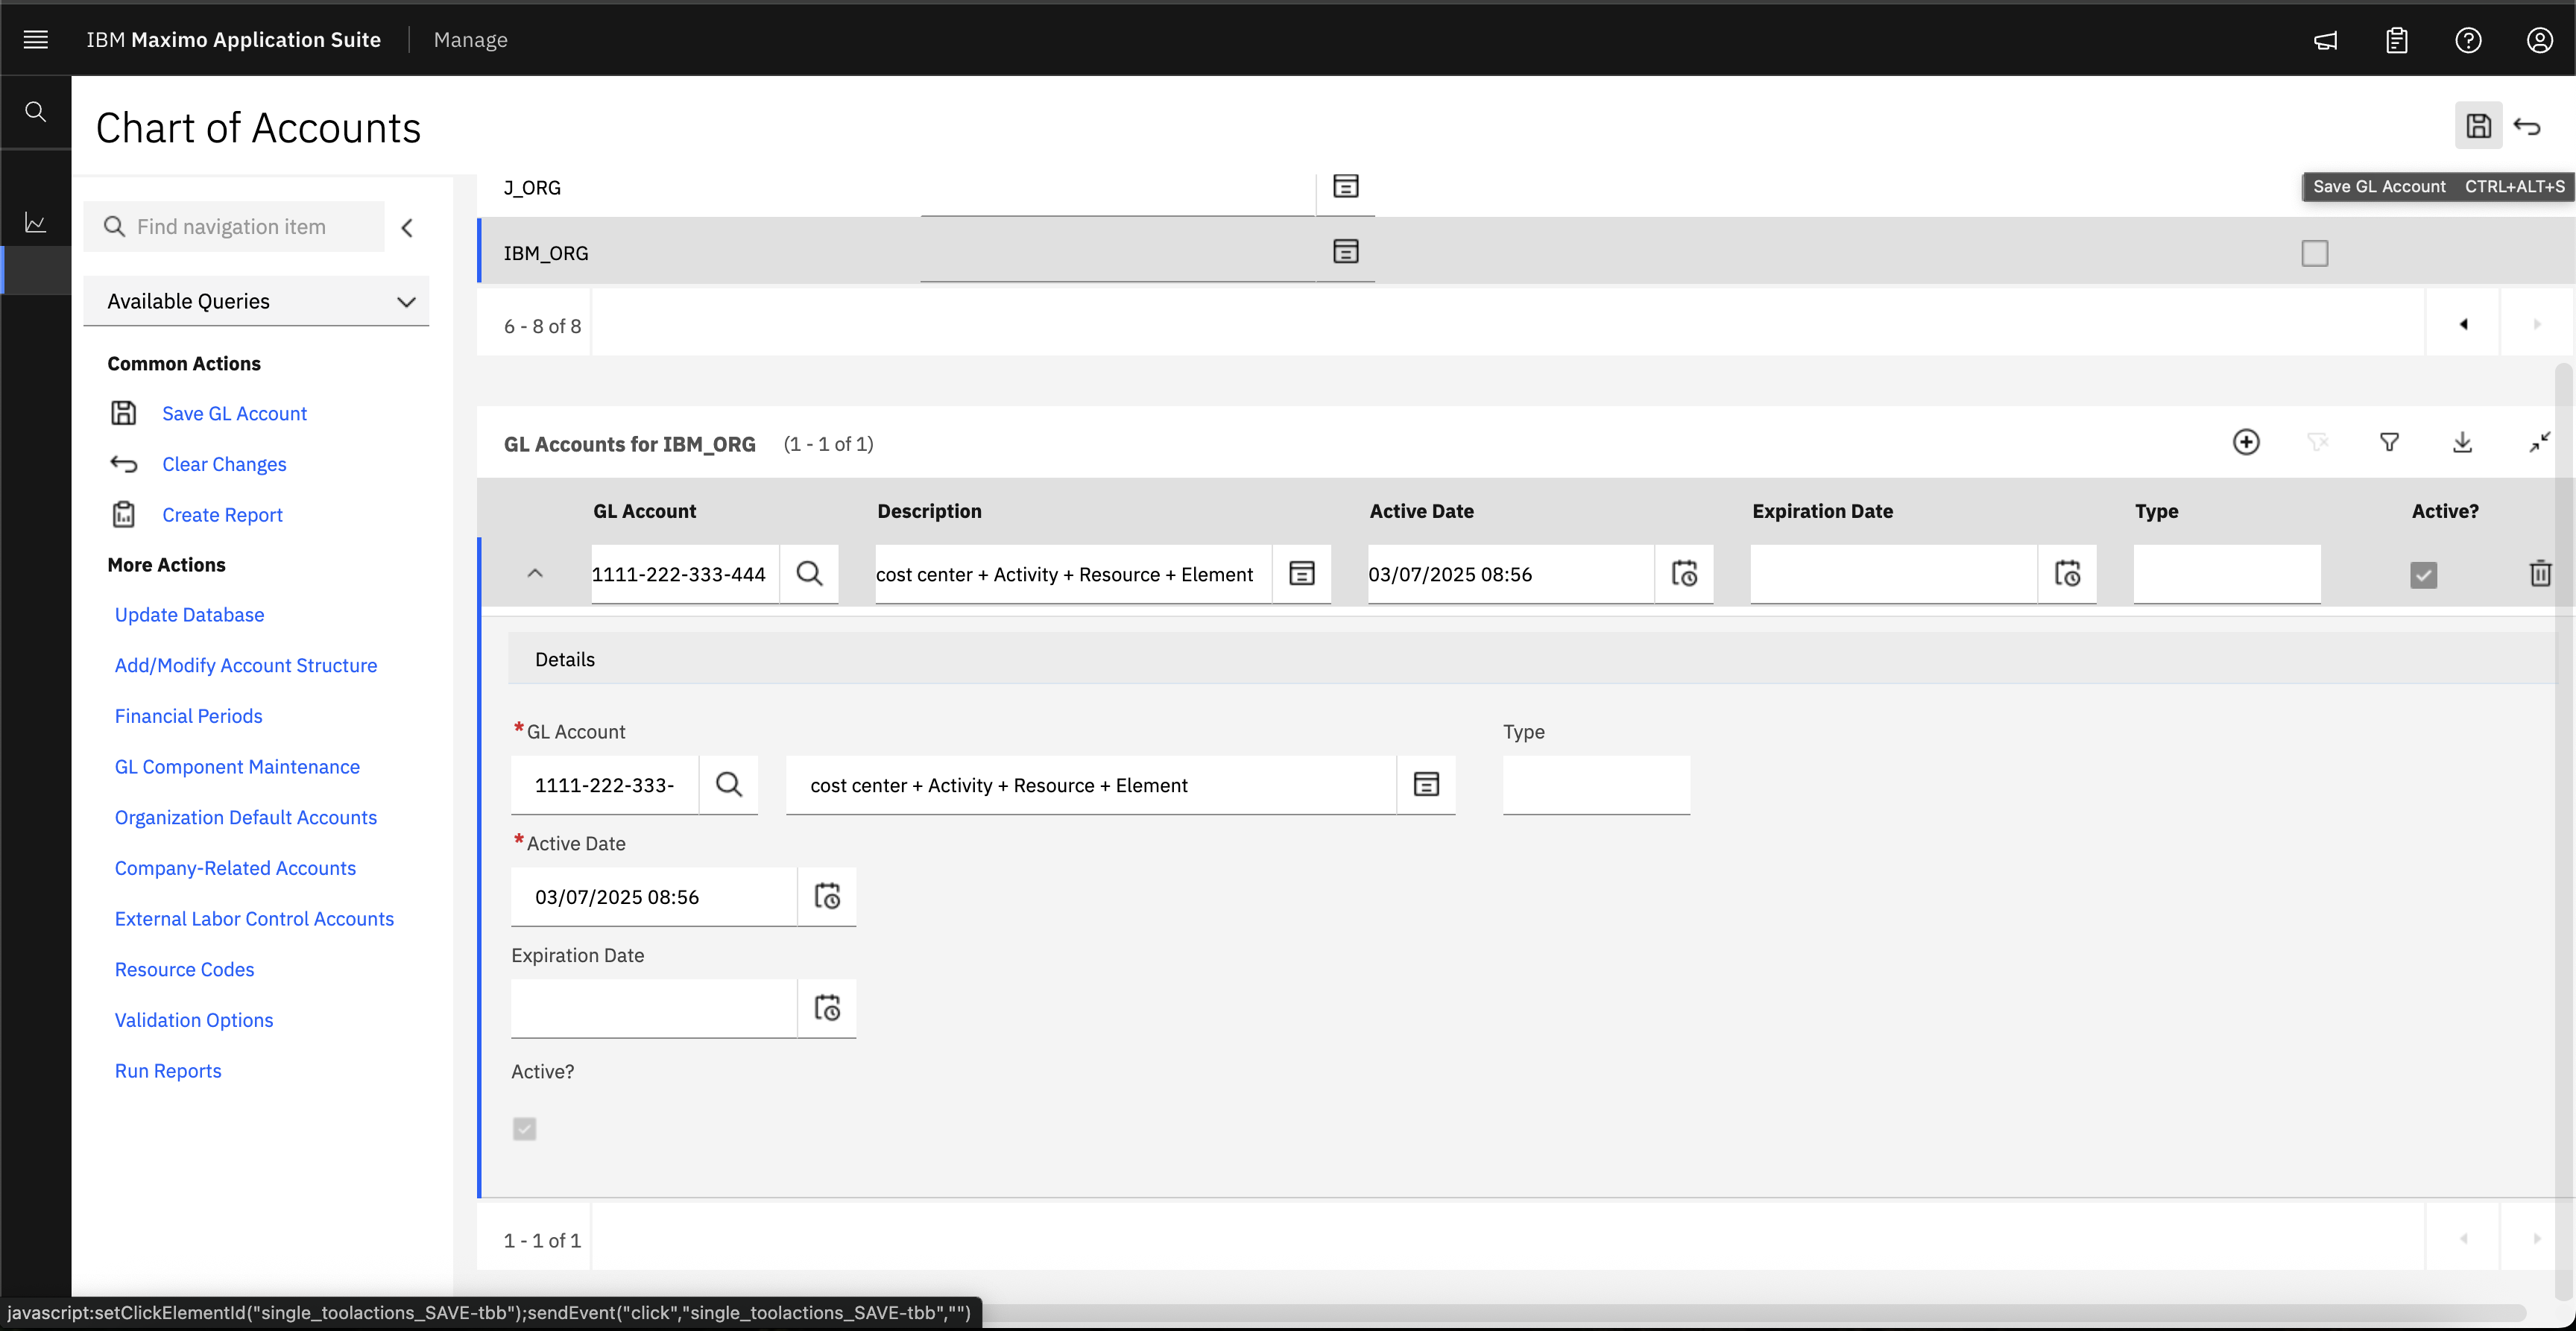Screen dimensions: 2576x1331
Task: Toggle the IBM_ORG row checkbox
Action: pos(2315,254)
